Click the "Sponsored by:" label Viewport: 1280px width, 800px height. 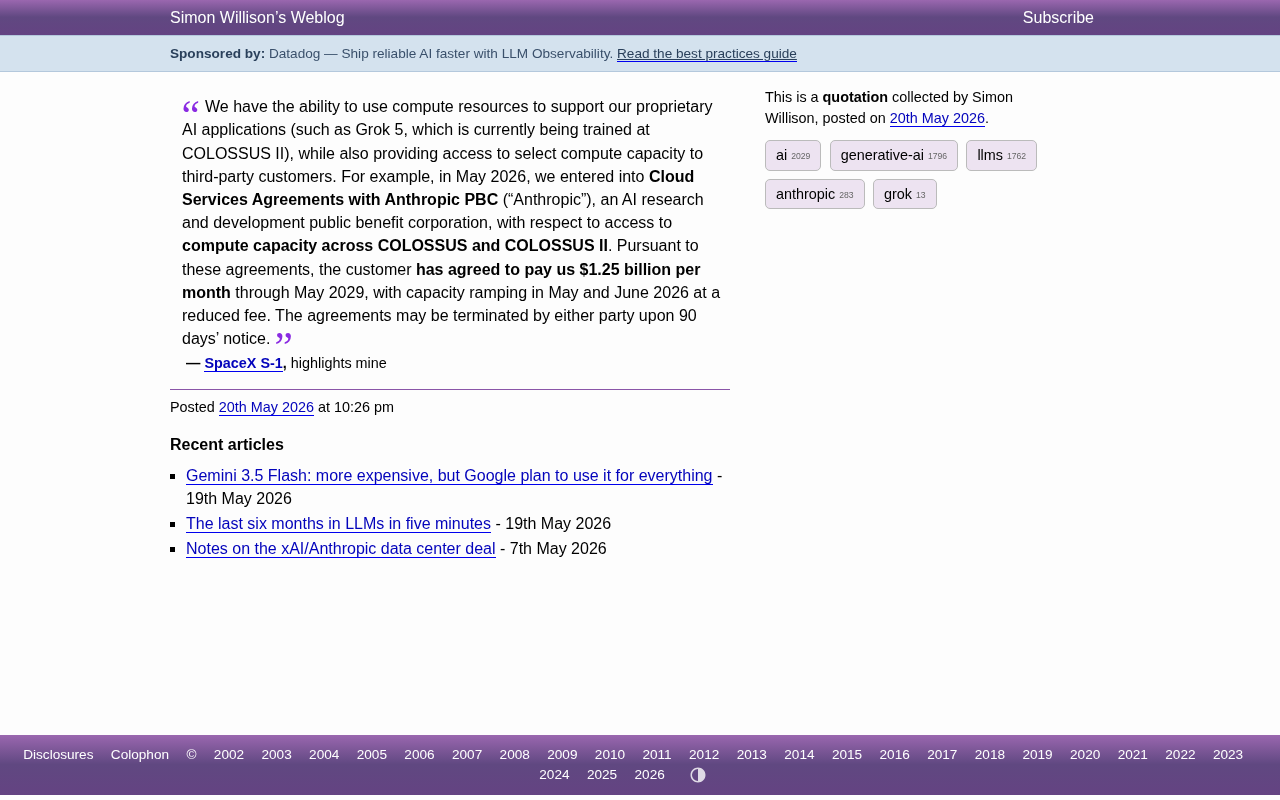(218, 54)
